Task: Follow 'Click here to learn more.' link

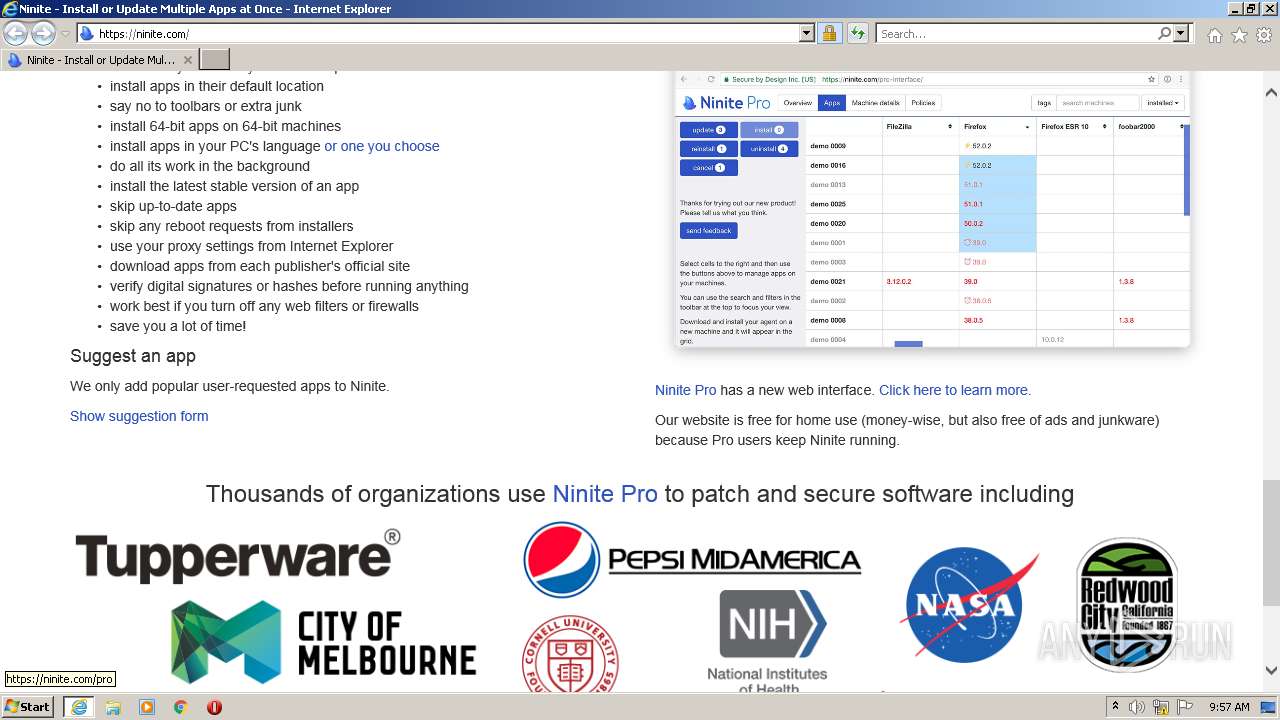Action: (x=955, y=390)
